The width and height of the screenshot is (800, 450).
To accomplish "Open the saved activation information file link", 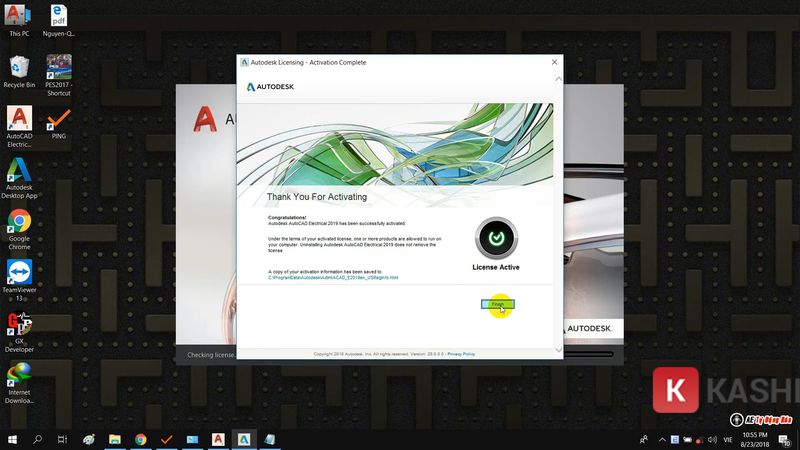I will [333, 277].
